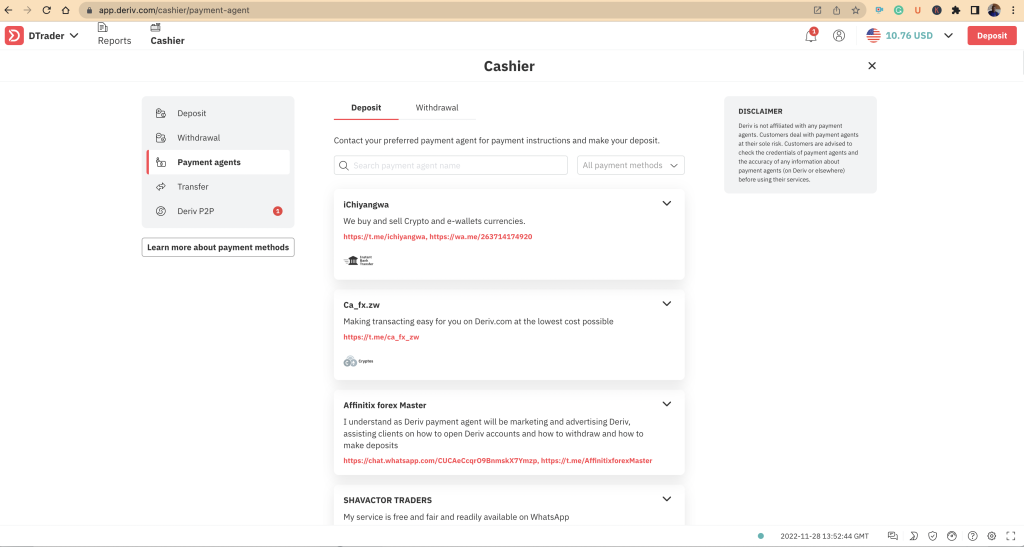Select Transfer in the cashier sidebar
1024x547 pixels.
(x=218, y=187)
